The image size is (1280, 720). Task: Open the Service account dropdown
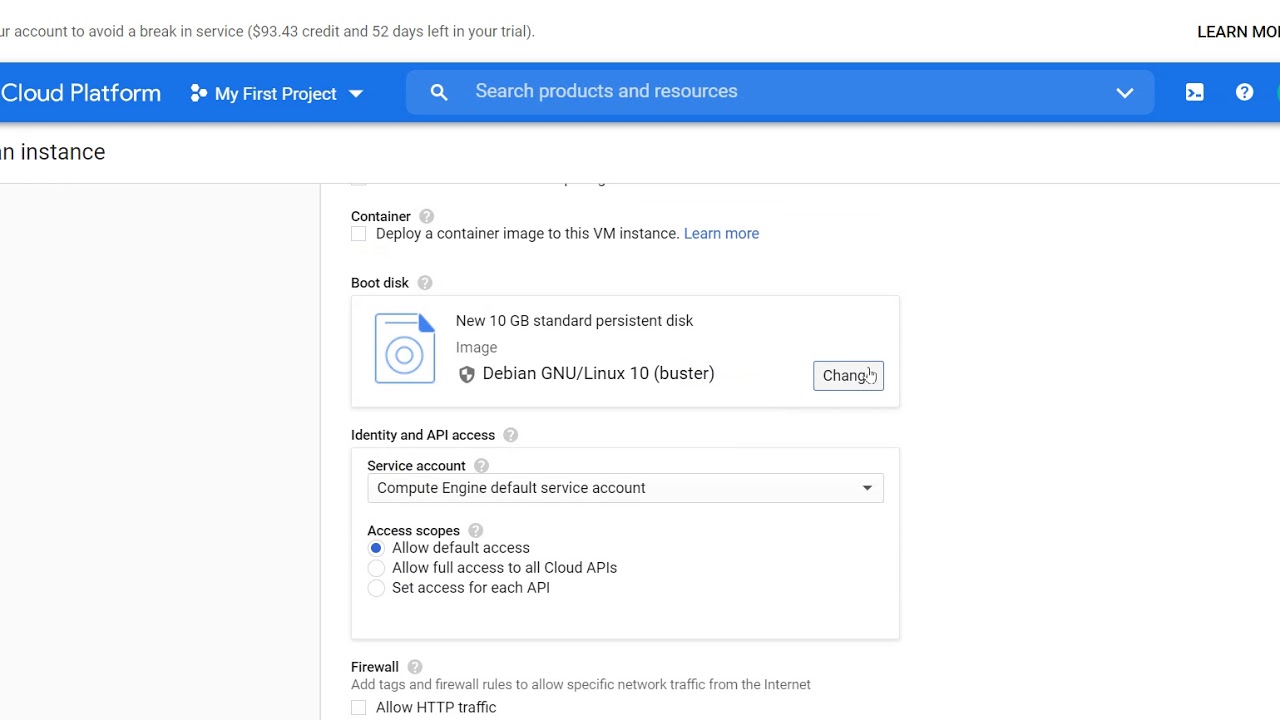[x=625, y=488]
